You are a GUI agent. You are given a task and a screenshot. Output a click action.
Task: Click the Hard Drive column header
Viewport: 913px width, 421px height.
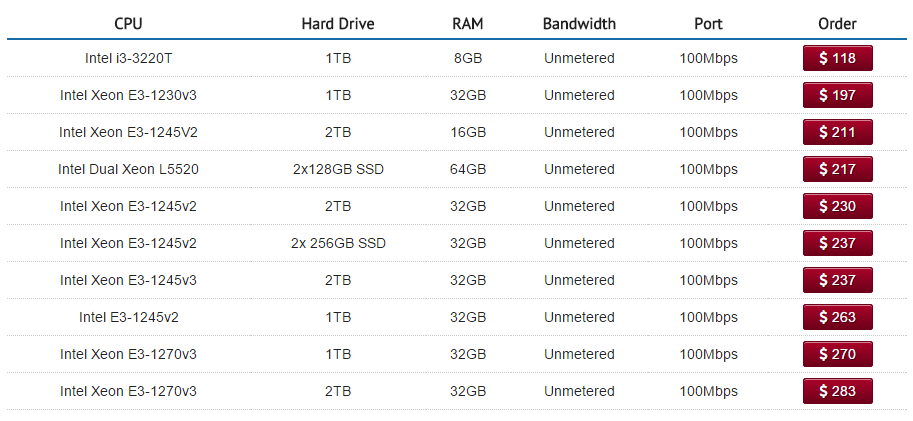(338, 24)
